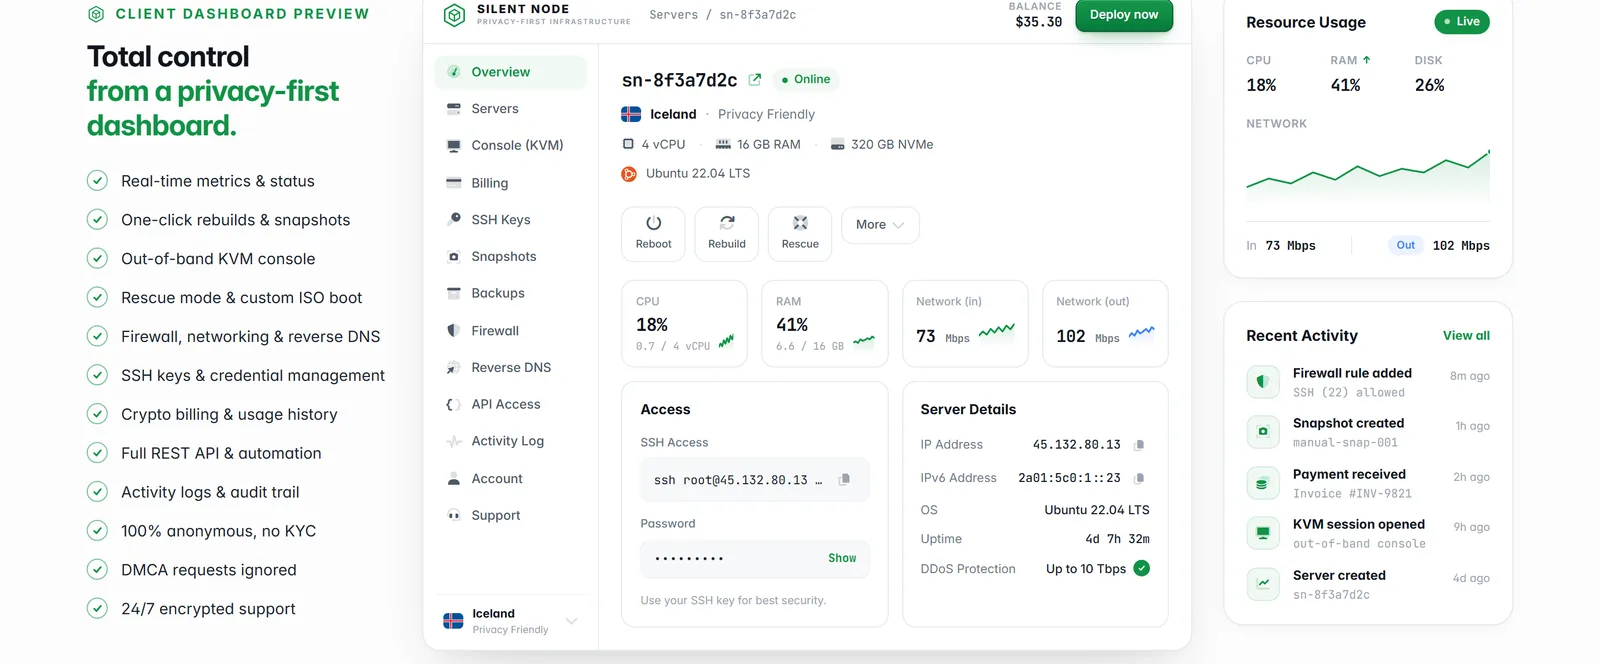Click the RAM up-arrow indicator in Resource Usage
The height and width of the screenshot is (664, 1600).
[1367, 60]
